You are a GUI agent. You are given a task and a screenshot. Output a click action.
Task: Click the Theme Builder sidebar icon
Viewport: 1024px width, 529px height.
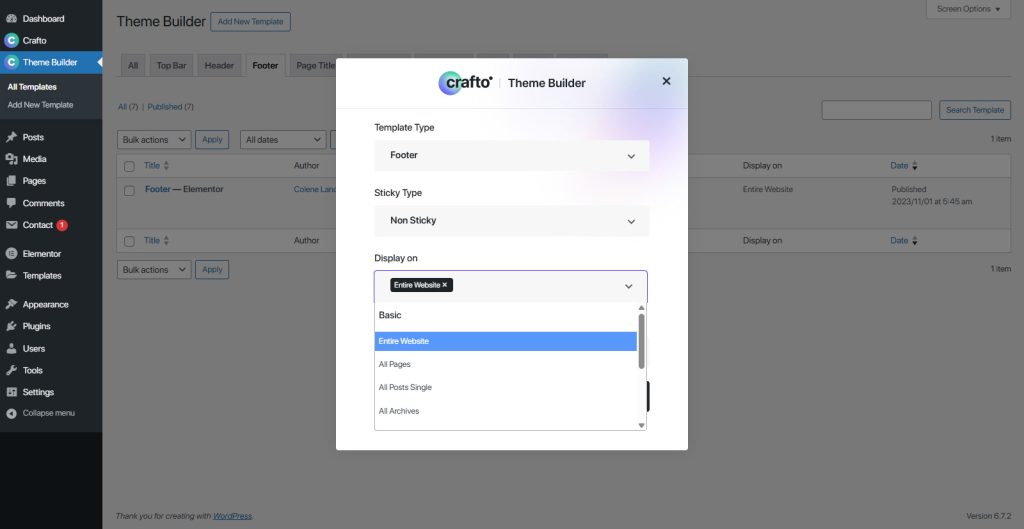(11, 63)
